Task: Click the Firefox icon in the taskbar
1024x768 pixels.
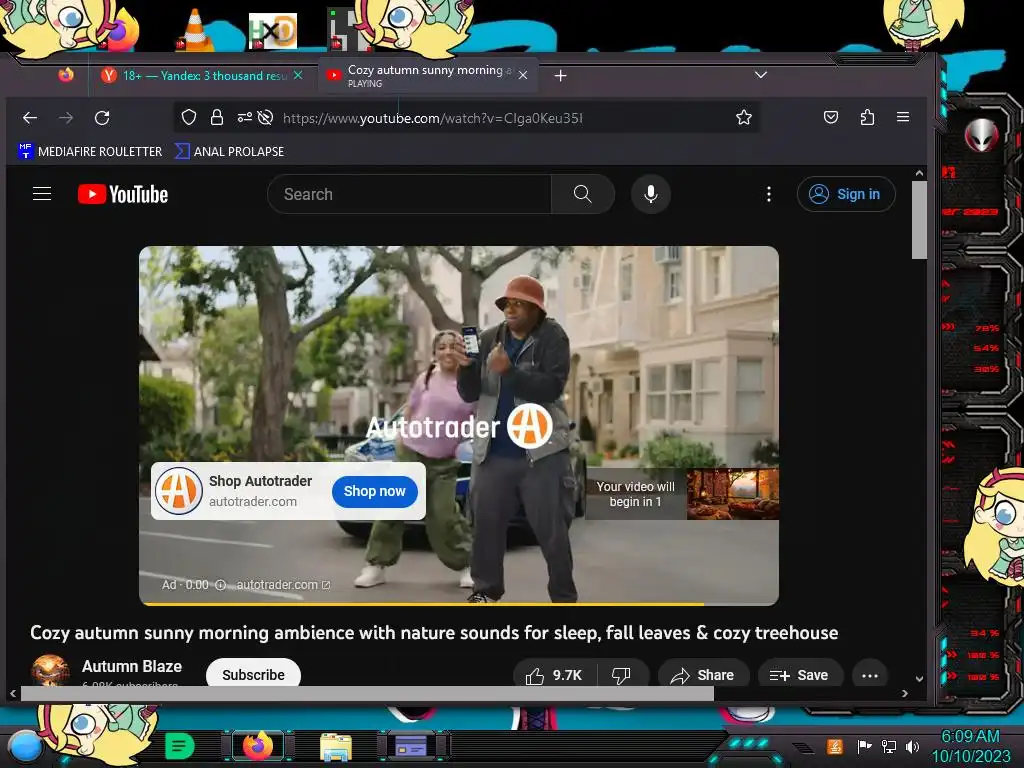Action: [258, 745]
